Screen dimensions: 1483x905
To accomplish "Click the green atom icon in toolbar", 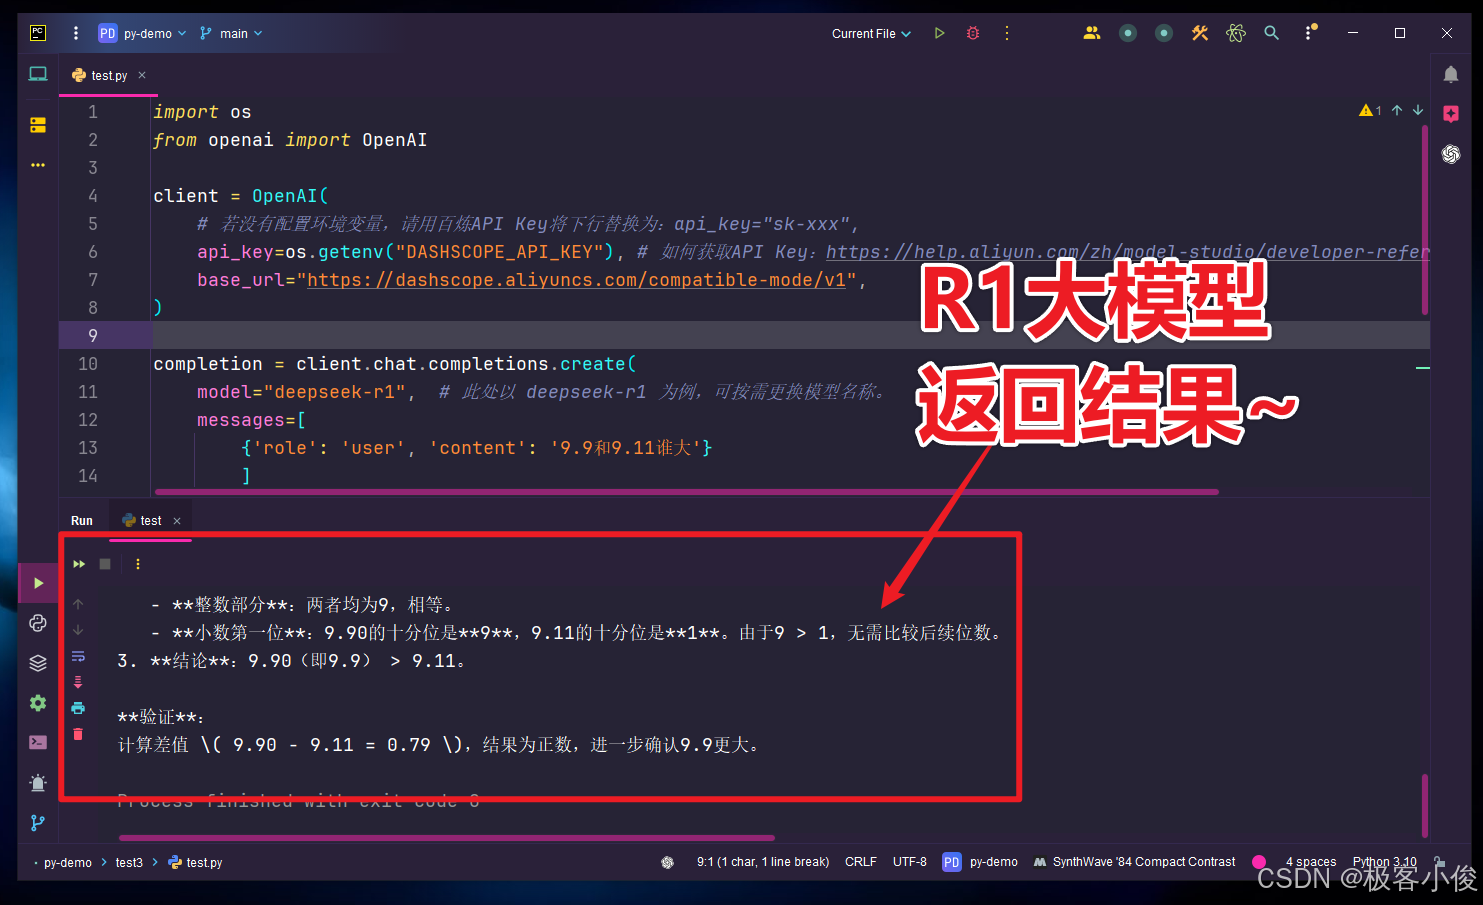I will coord(1236,33).
